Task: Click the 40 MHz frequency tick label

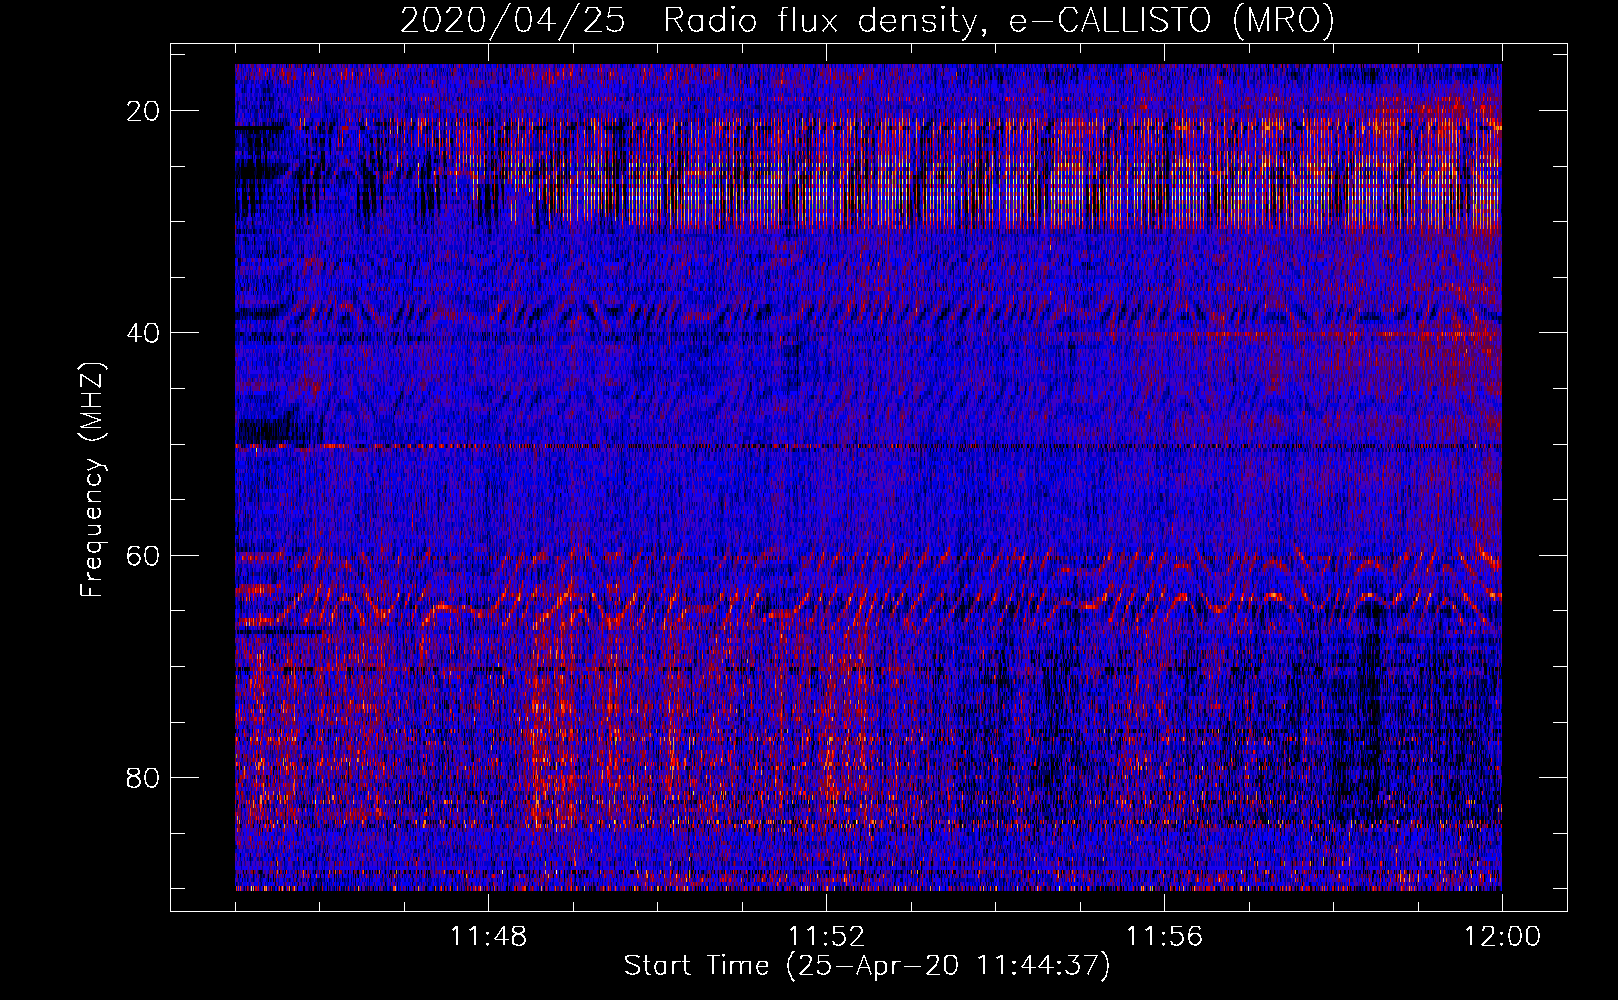Action: point(144,333)
